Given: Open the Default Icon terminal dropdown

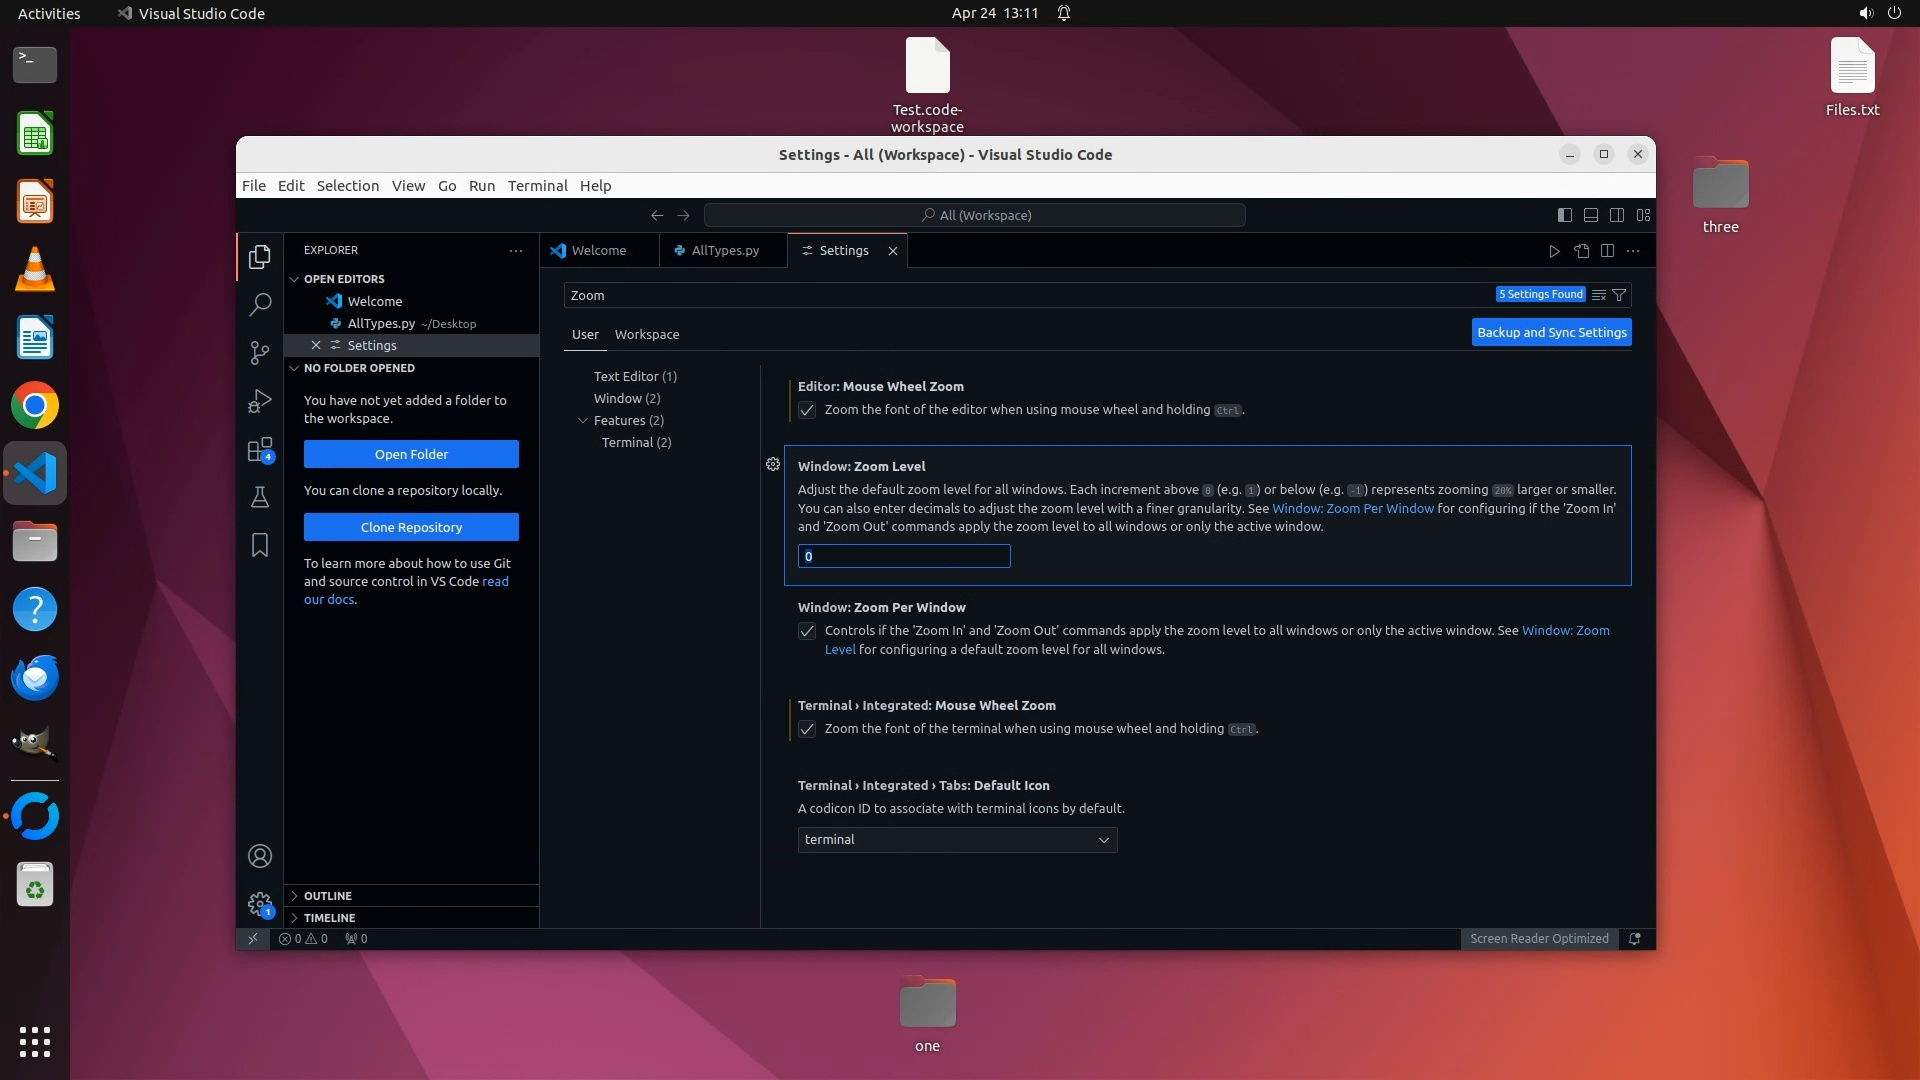Looking at the screenshot, I should tap(957, 840).
